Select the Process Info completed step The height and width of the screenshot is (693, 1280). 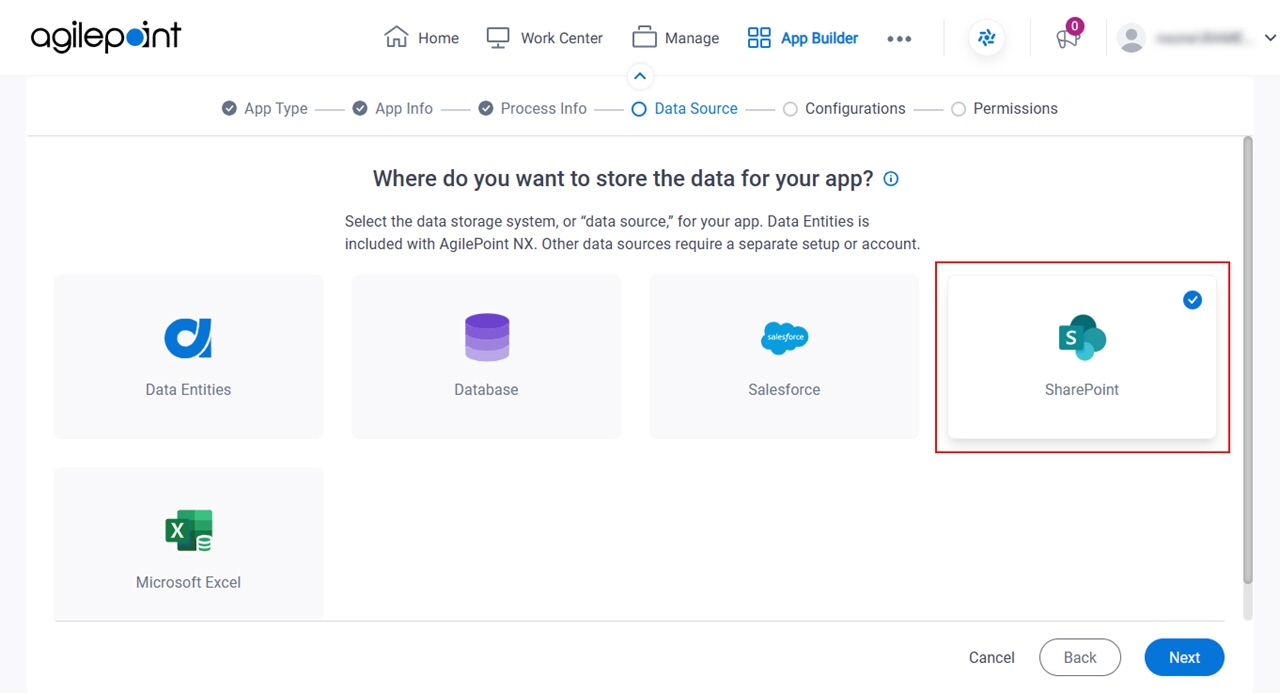click(485, 108)
